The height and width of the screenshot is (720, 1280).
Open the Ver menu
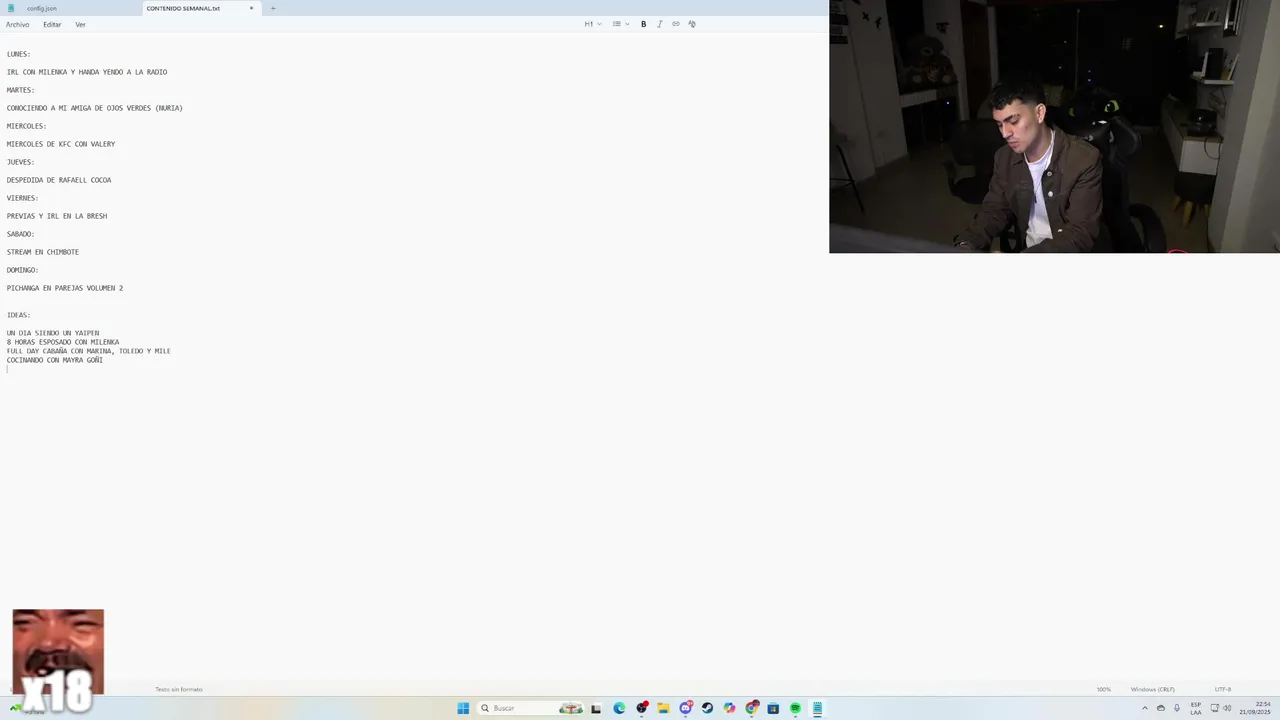point(80,24)
